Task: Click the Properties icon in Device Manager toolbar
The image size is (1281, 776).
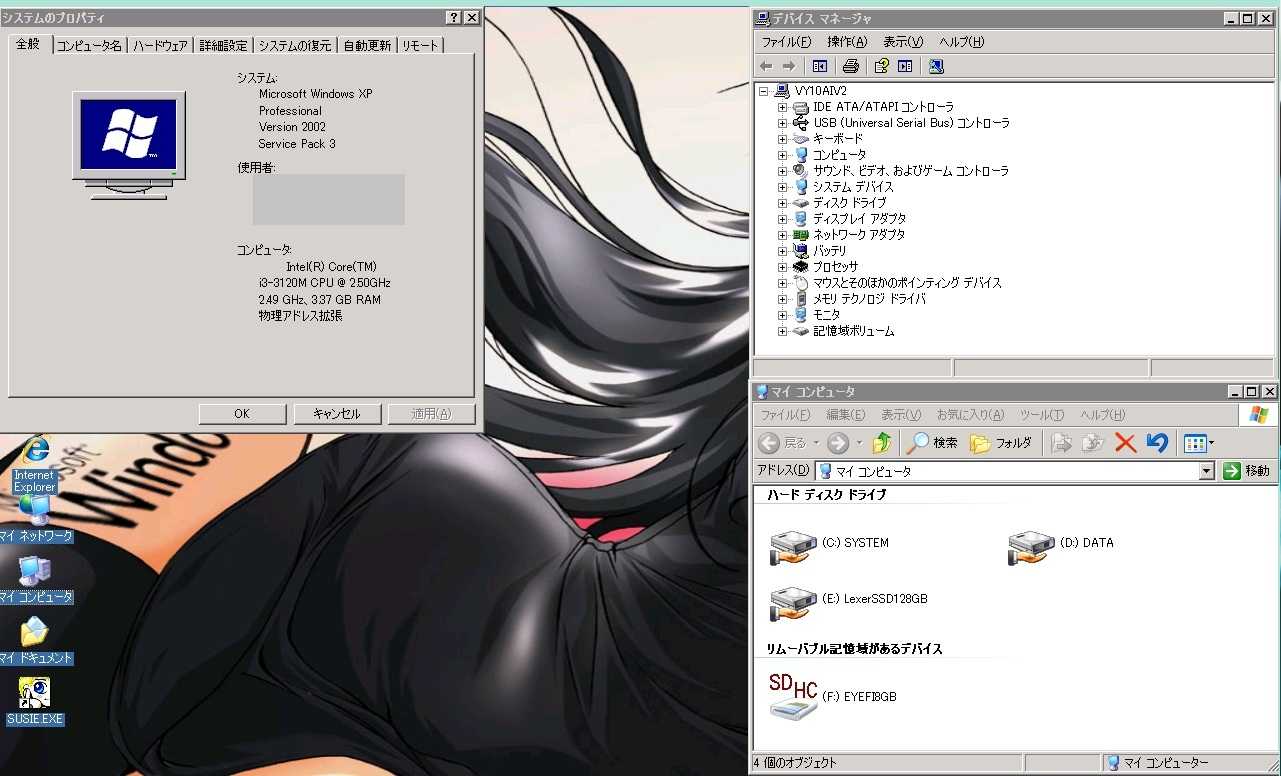Action: (x=881, y=66)
